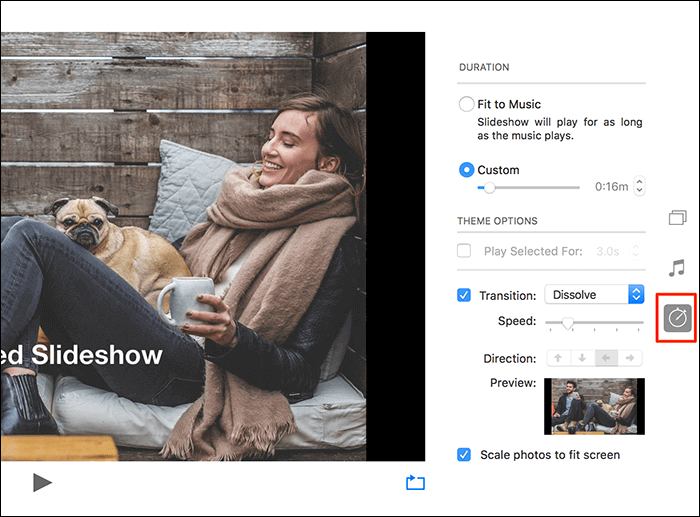Select the Duration settings stopwatch icon
This screenshot has height=517, width=700.
[677, 319]
